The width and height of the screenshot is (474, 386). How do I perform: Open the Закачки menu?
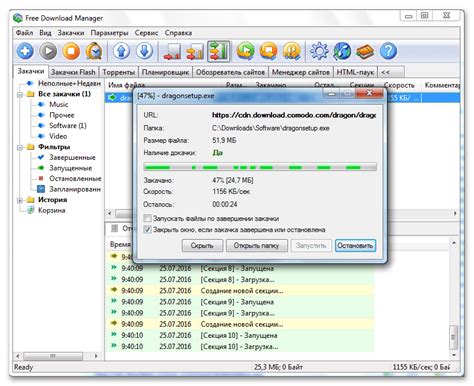[x=71, y=33]
